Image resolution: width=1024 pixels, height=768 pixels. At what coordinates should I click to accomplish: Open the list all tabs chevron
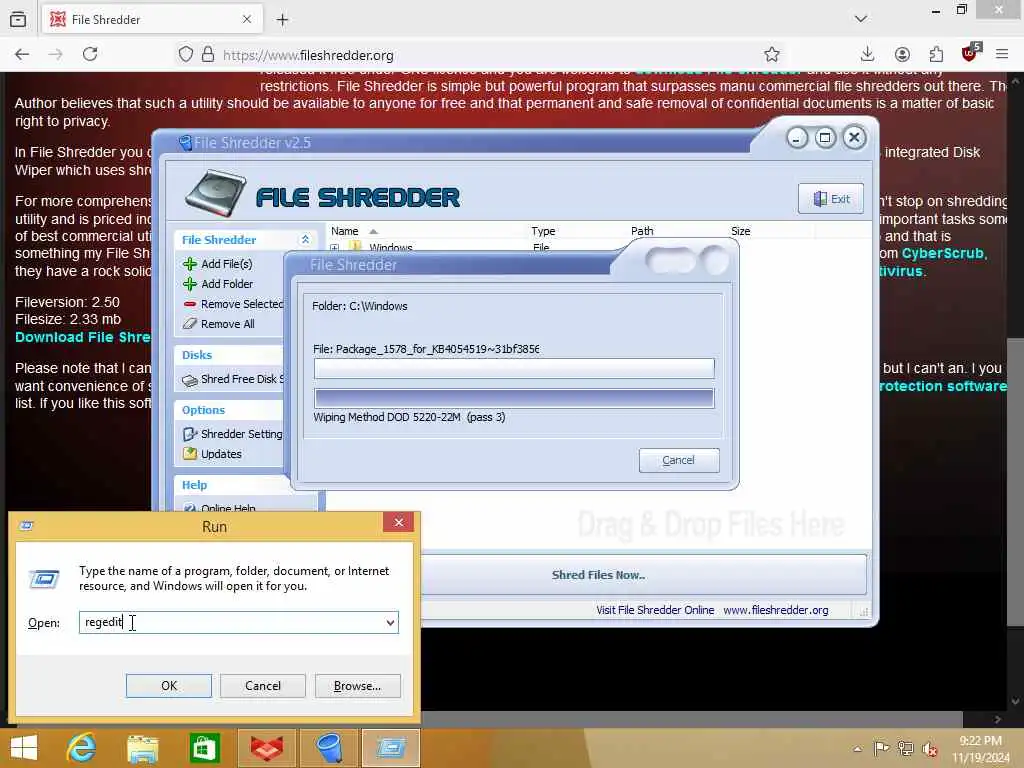tap(861, 19)
